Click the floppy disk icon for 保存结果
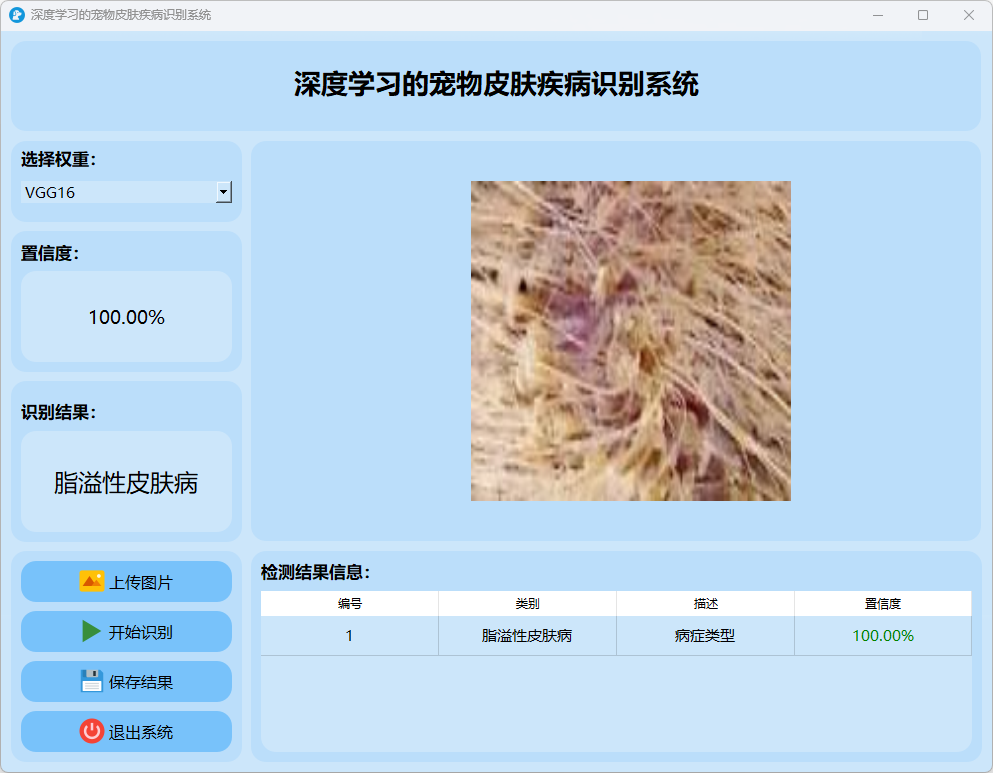Image resolution: width=993 pixels, height=773 pixels. point(92,681)
